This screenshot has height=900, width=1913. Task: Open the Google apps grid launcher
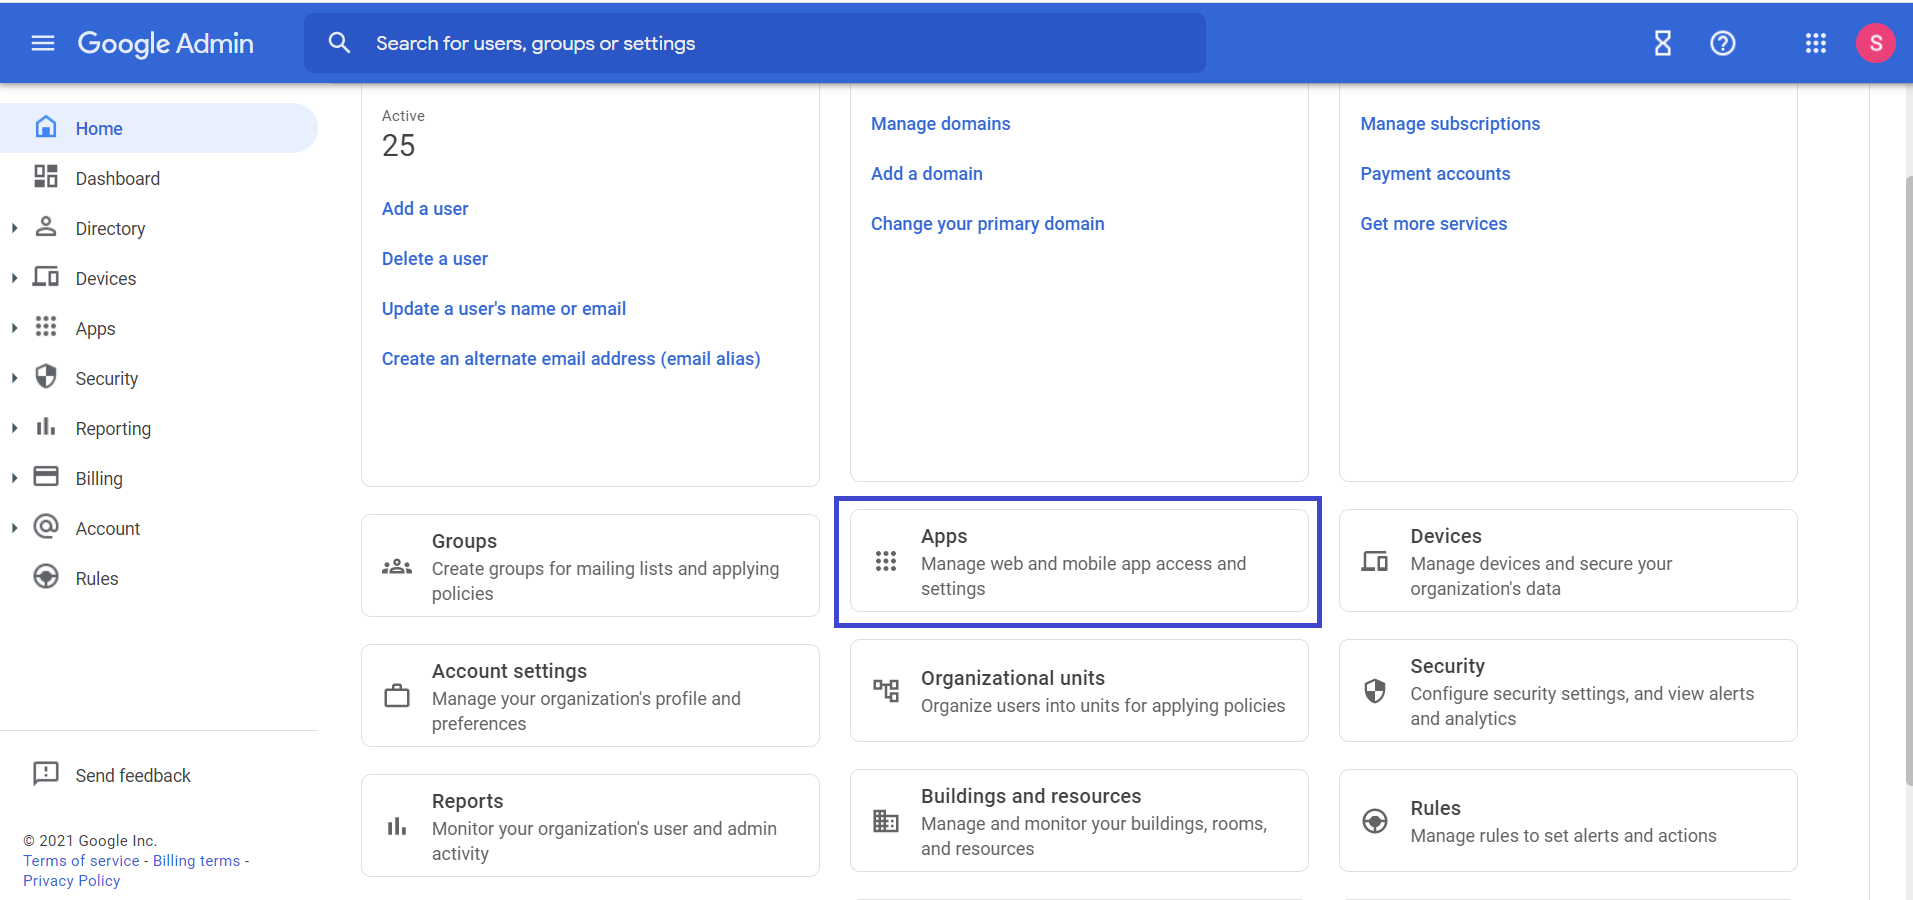coord(1815,43)
